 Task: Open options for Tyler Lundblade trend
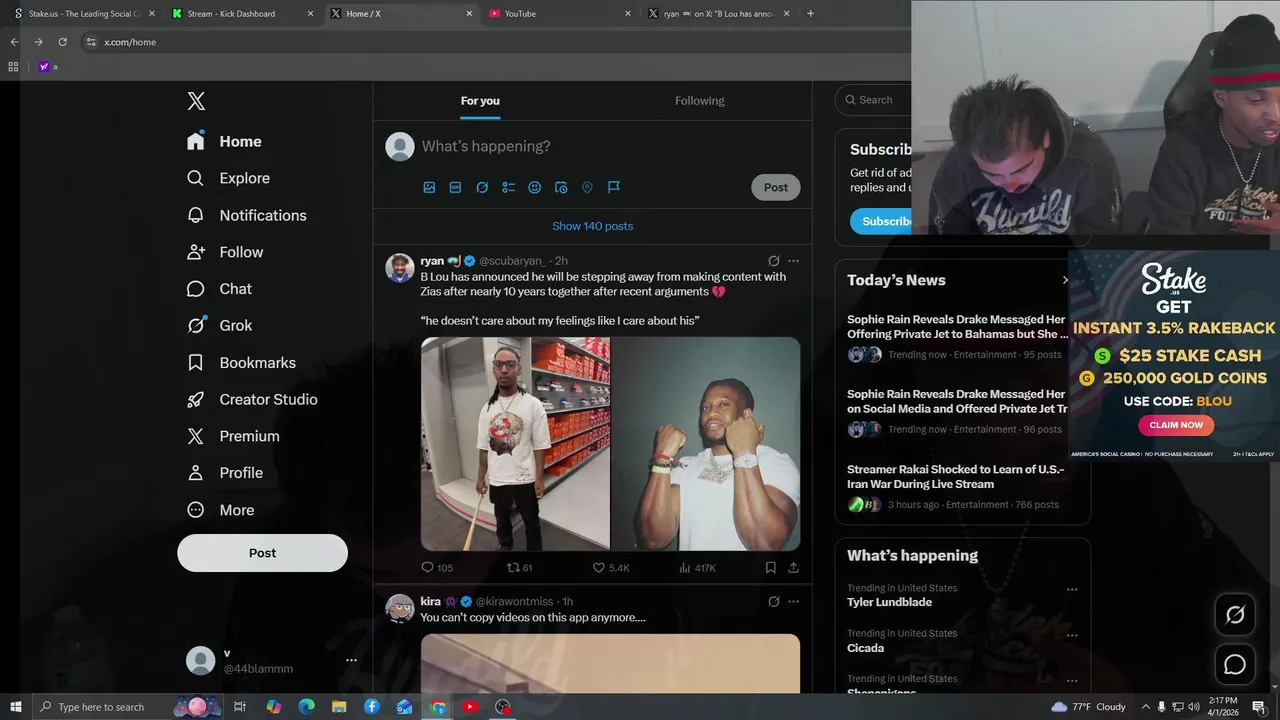coord(1072,589)
